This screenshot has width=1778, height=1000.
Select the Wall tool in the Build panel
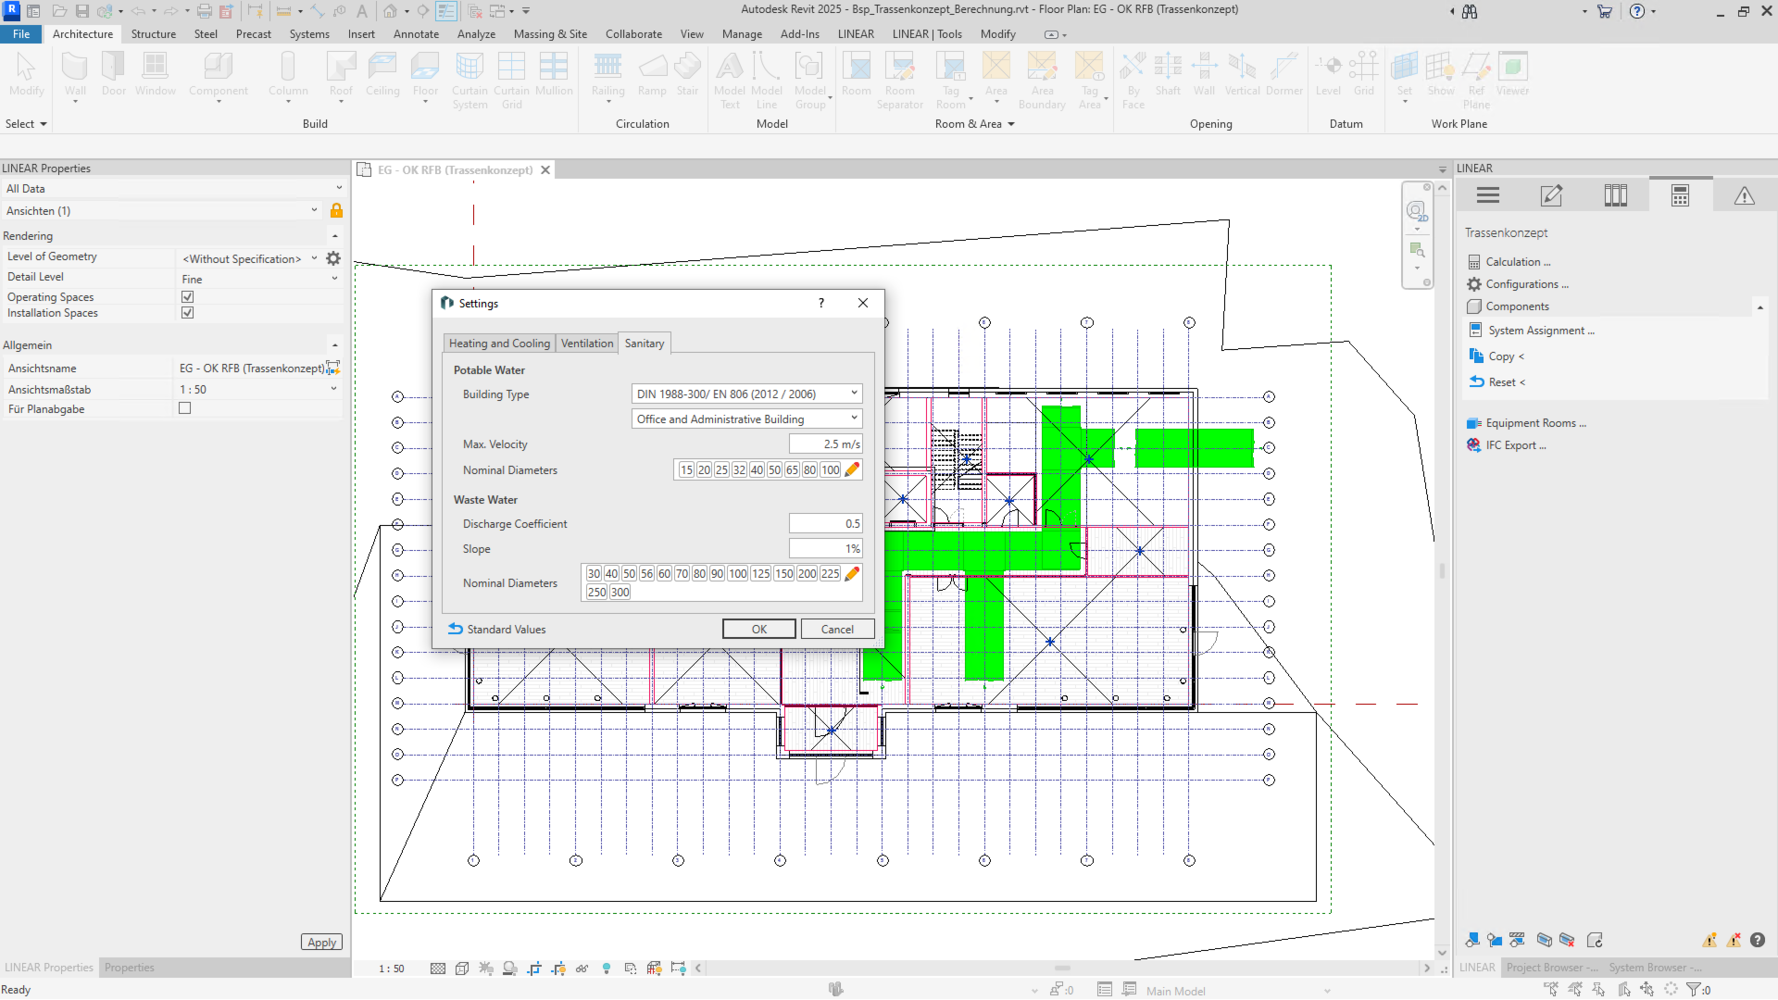click(75, 74)
